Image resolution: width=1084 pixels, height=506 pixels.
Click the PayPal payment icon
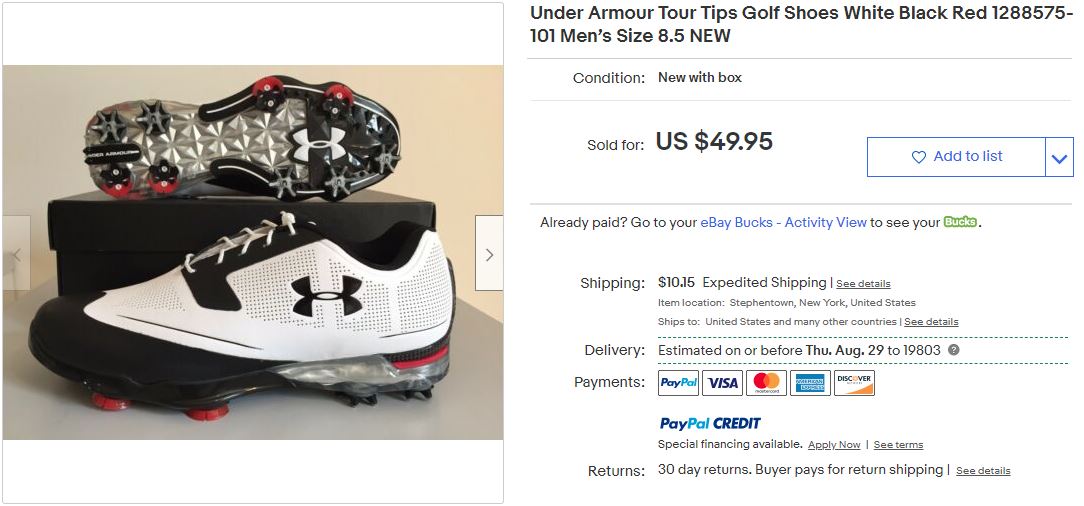pos(678,383)
